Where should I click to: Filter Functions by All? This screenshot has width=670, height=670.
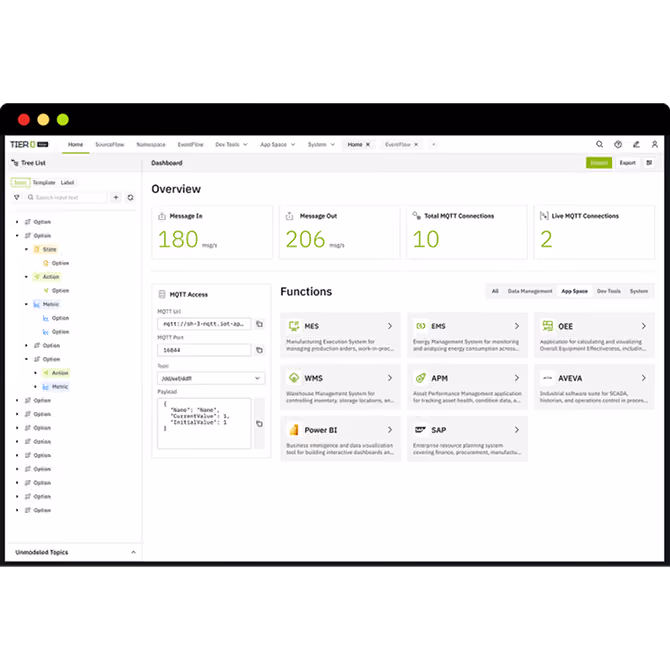click(495, 291)
